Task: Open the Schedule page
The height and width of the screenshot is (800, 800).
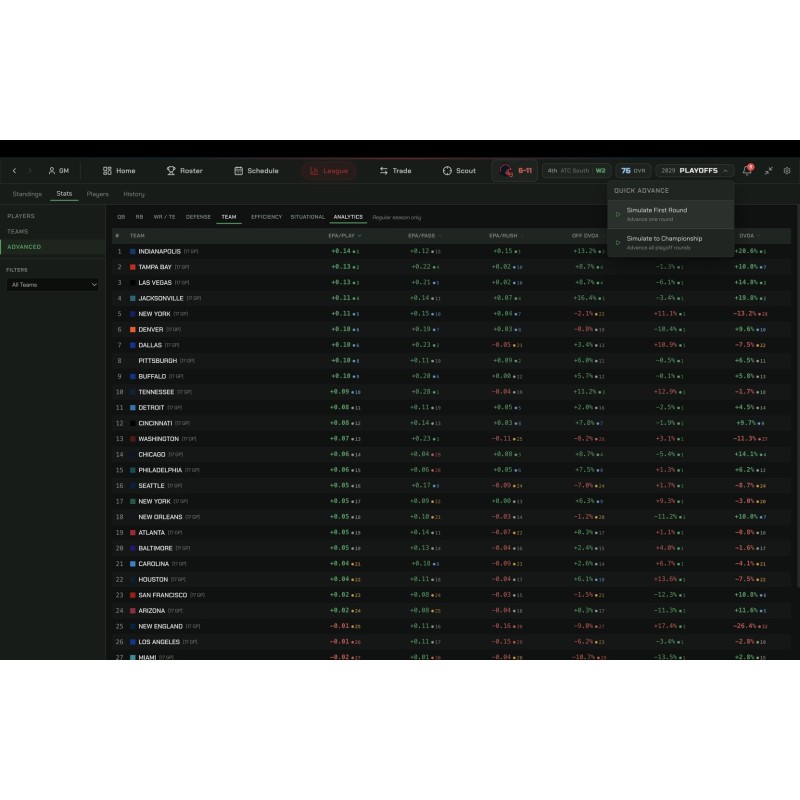Action: click(x=256, y=170)
